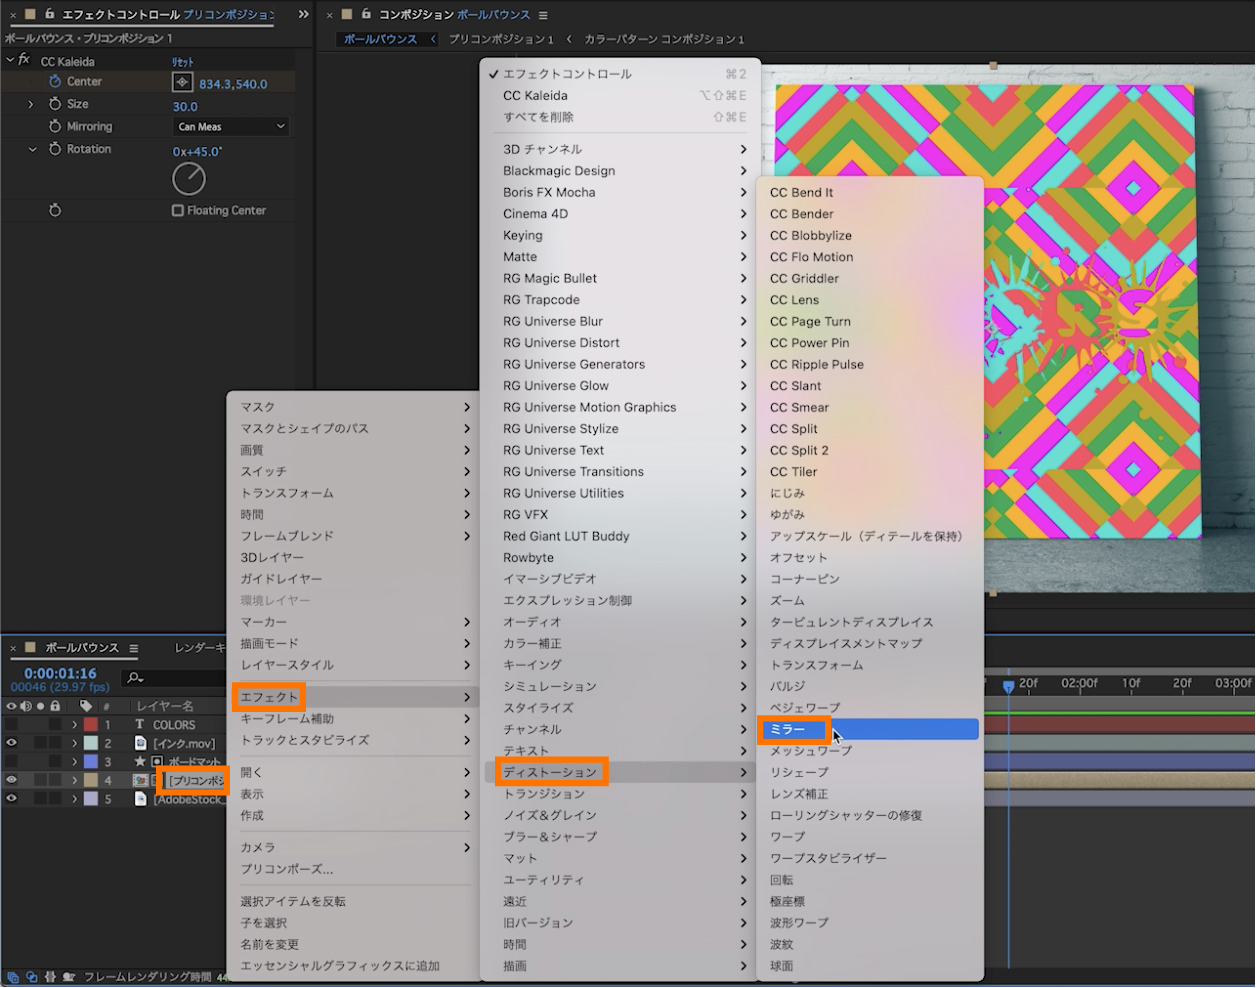This screenshot has height=988, width=1256.
Task: Click the third icon in timeline bottom bar
Action: click(50, 977)
